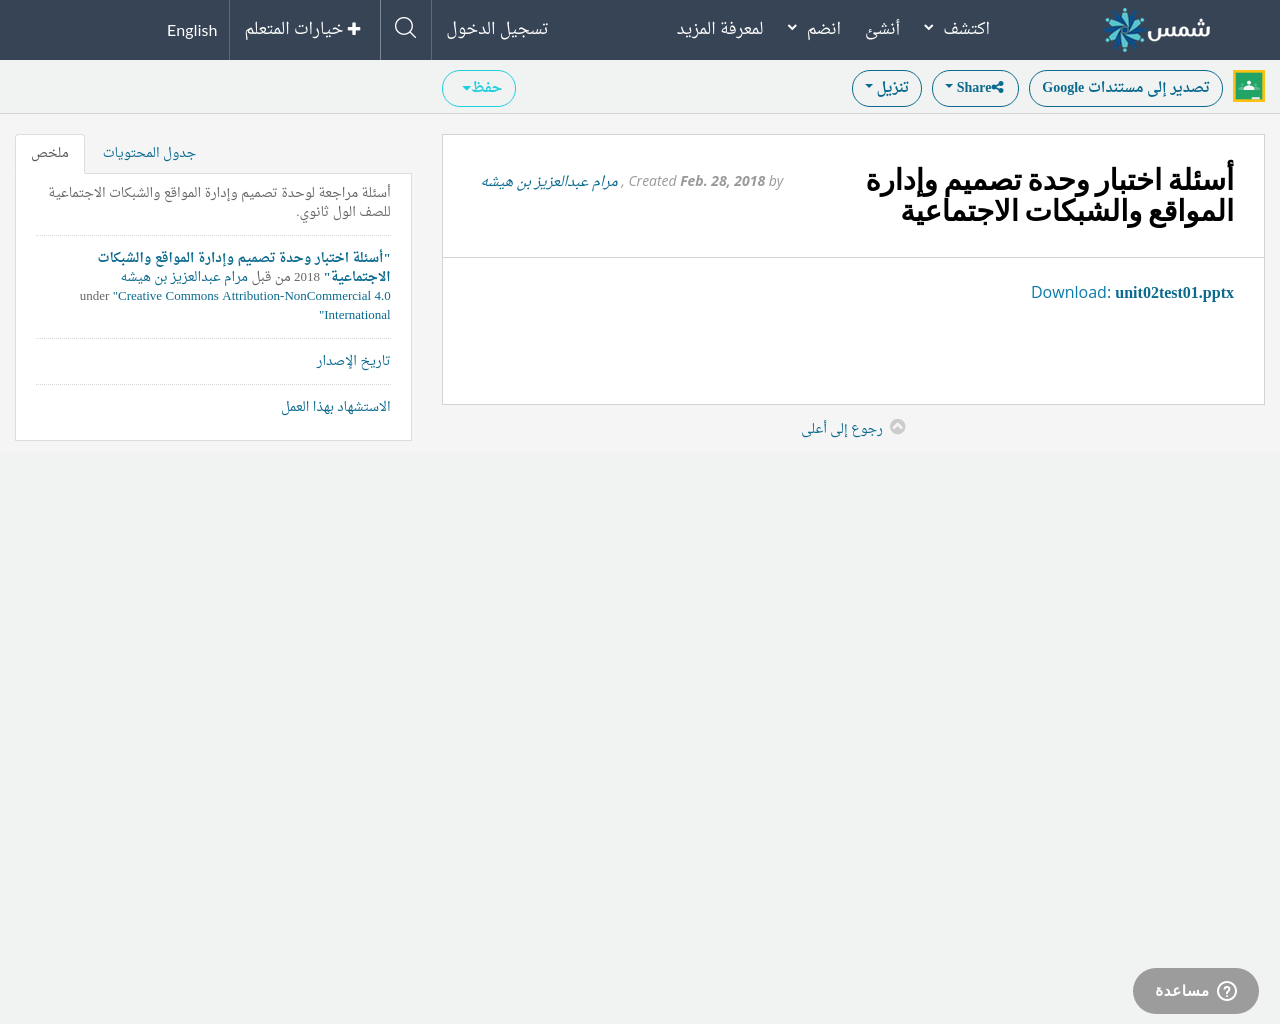Click the Shms logo in header

tap(1158, 30)
